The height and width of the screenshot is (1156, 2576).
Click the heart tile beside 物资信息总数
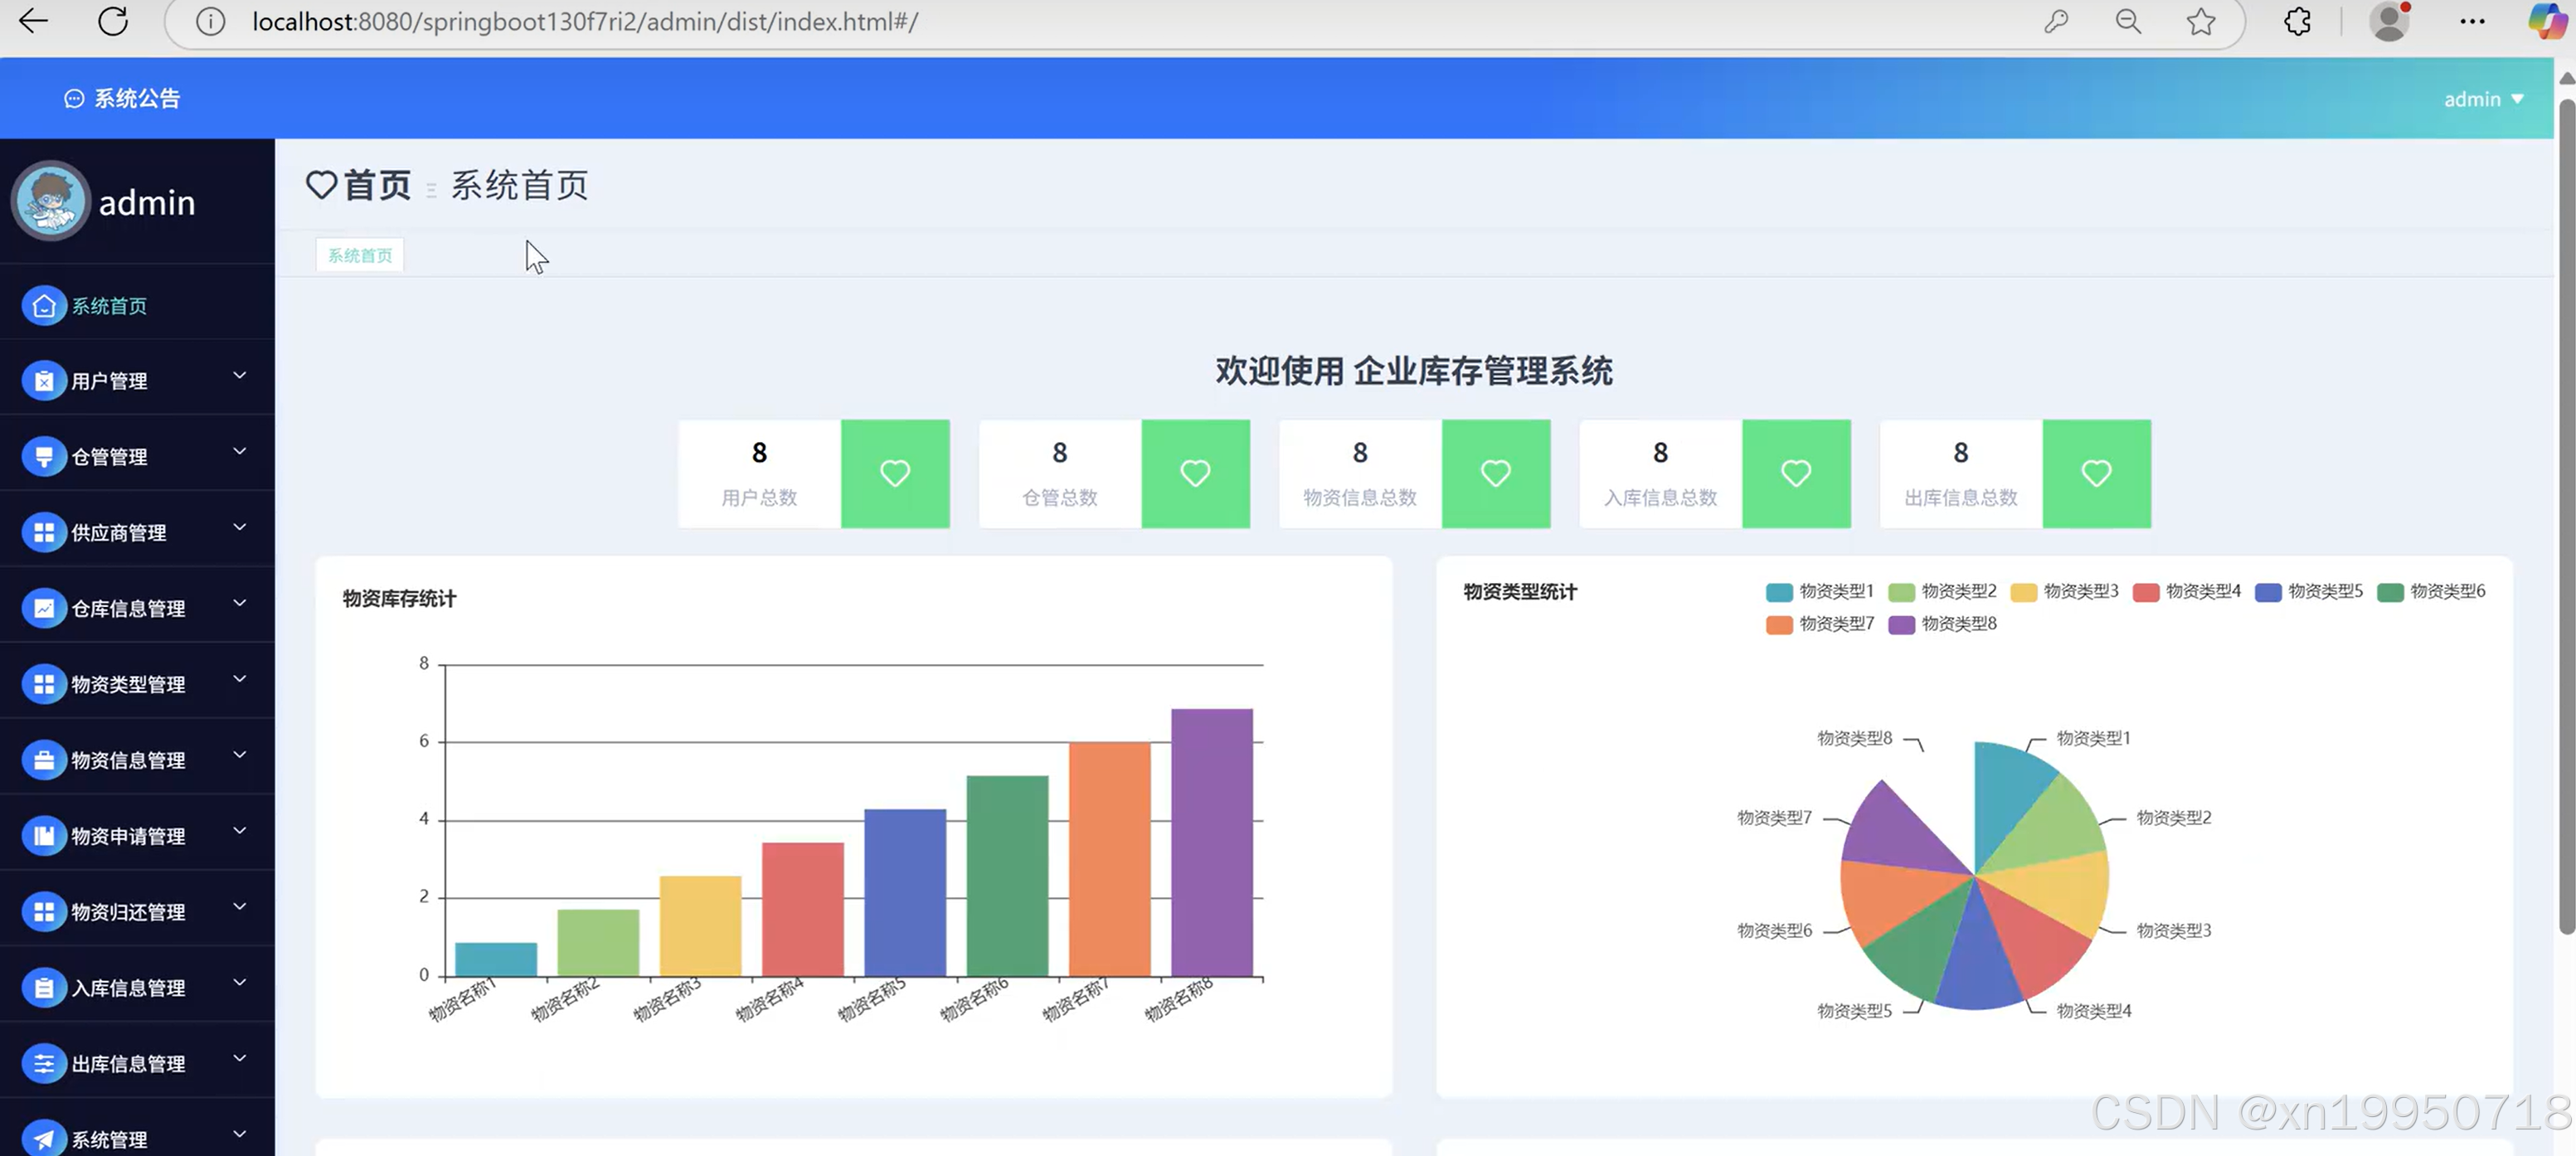point(1496,473)
